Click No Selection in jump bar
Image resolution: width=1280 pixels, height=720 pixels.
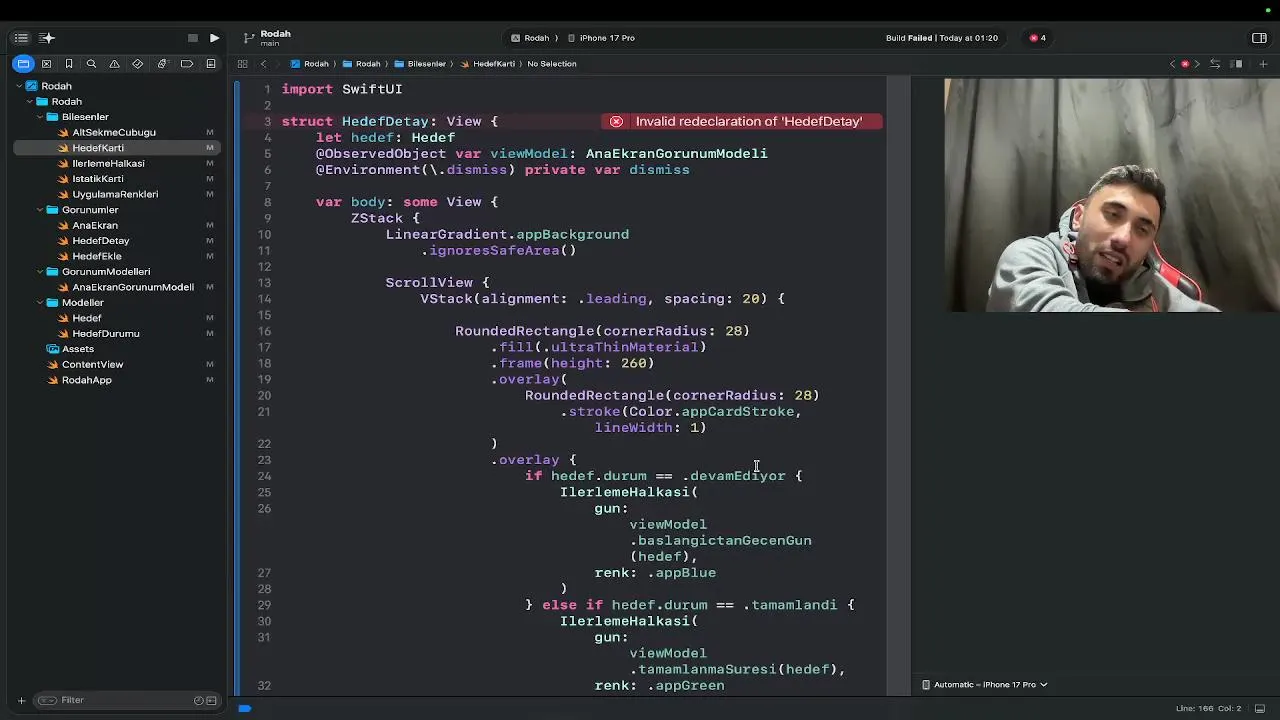pos(552,64)
